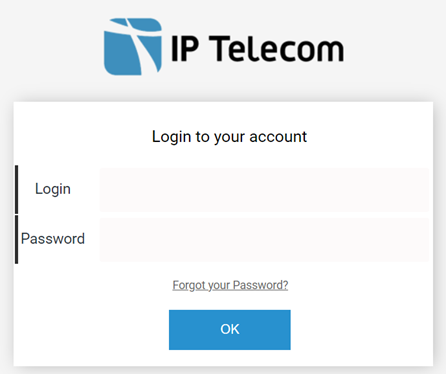Click the blue IP Telecom logo icon
The height and width of the screenshot is (374, 446).
133,47
